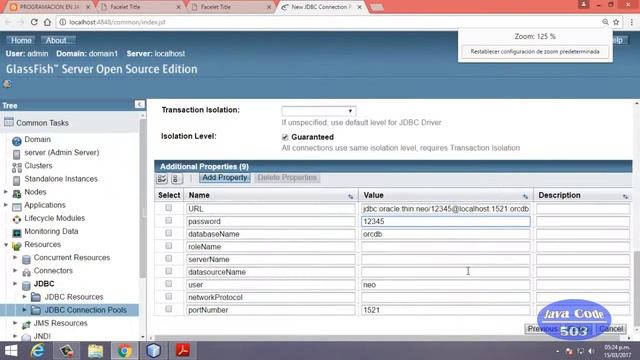Expand JMS Resources tree node
This screenshot has height=360, width=640.
click(x=15, y=323)
